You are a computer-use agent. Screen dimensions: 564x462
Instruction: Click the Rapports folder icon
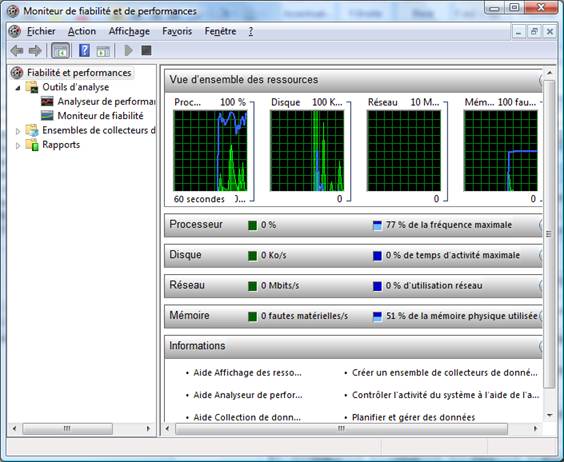pyautogui.click(x=32, y=145)
